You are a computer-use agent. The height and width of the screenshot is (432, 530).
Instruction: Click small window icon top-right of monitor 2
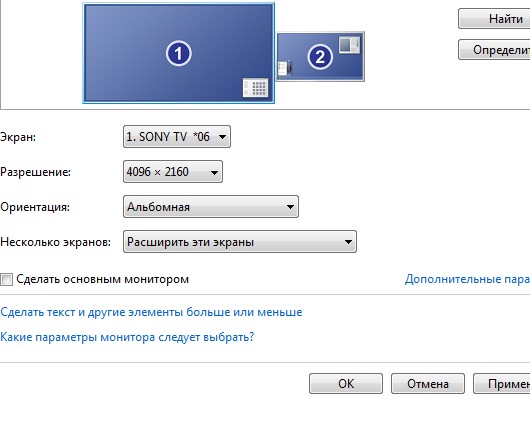point(350,45)
